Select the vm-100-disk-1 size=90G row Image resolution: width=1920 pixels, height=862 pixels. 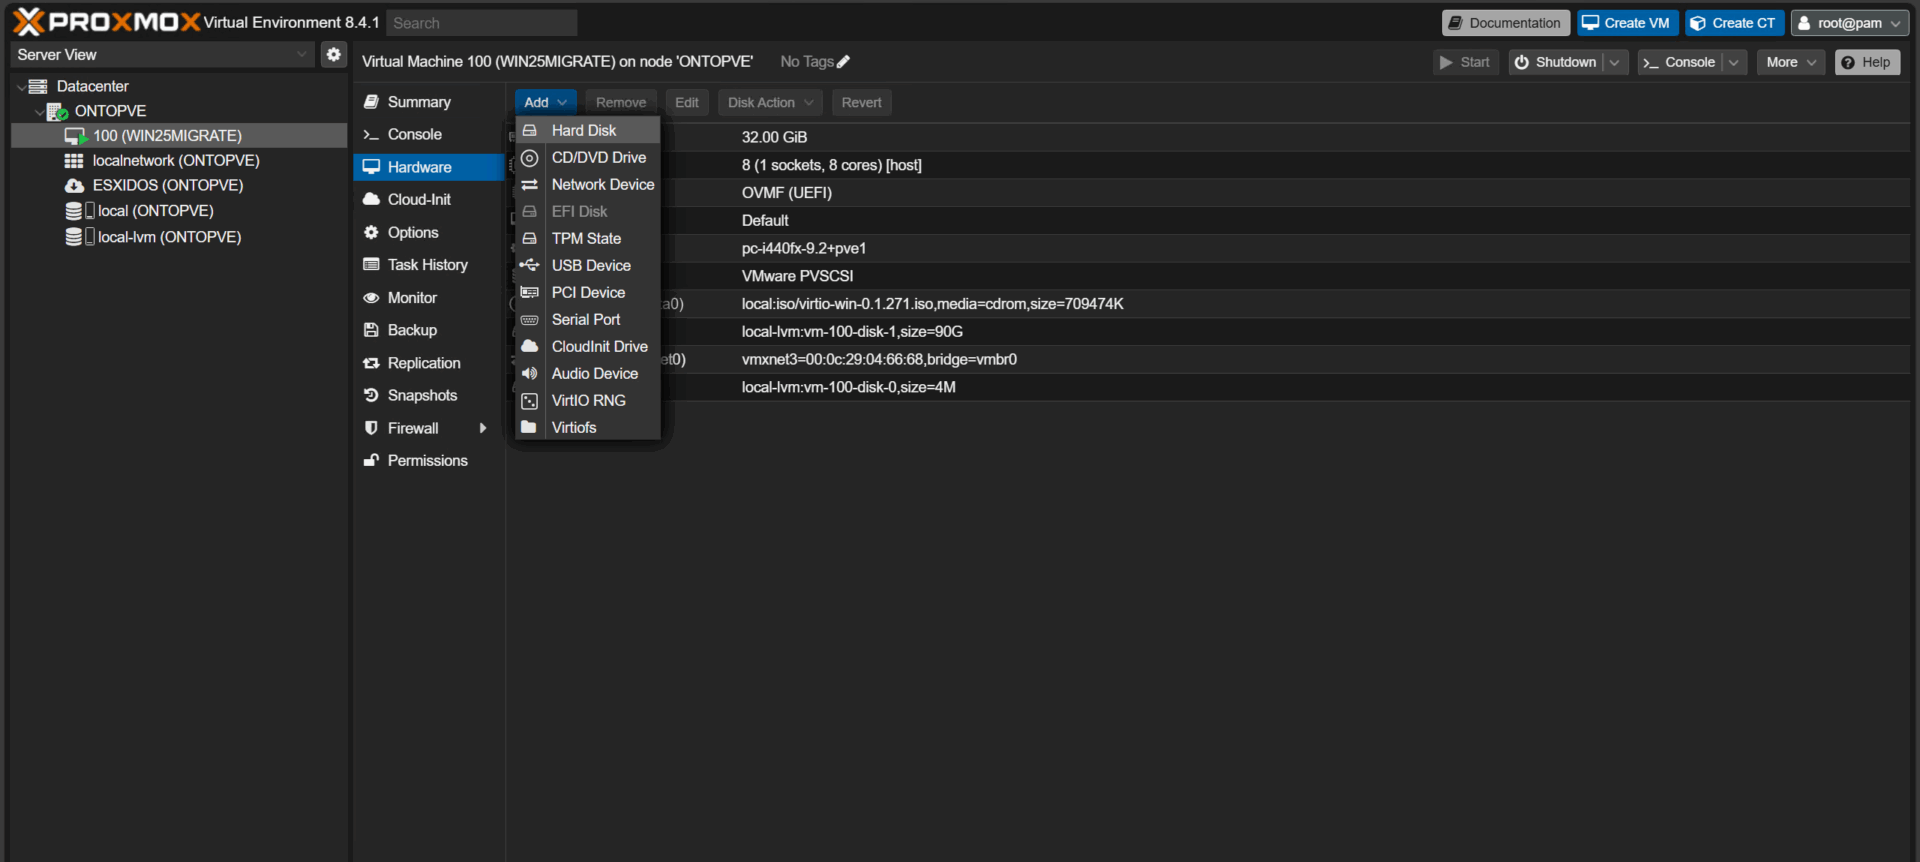1210,332
